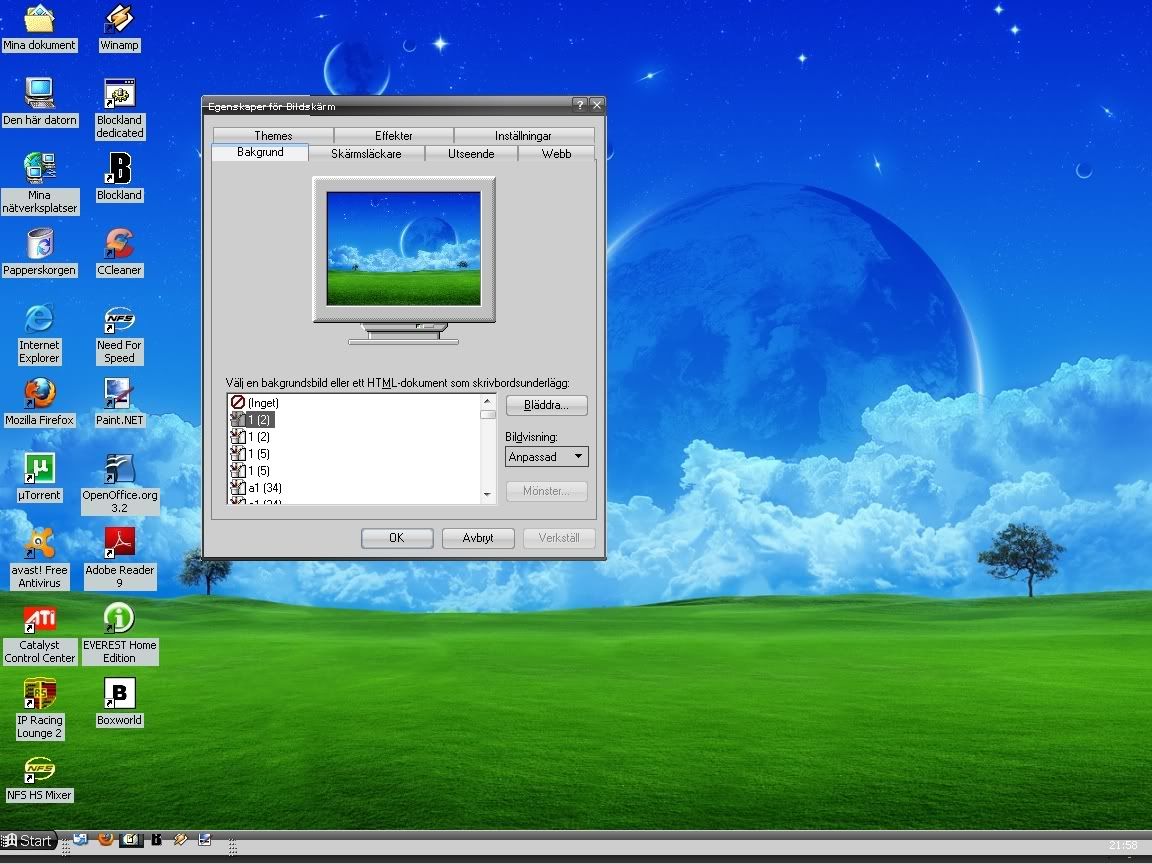
Task: Select the µTorrent desktop shortcut
Action: coord(39,469)
